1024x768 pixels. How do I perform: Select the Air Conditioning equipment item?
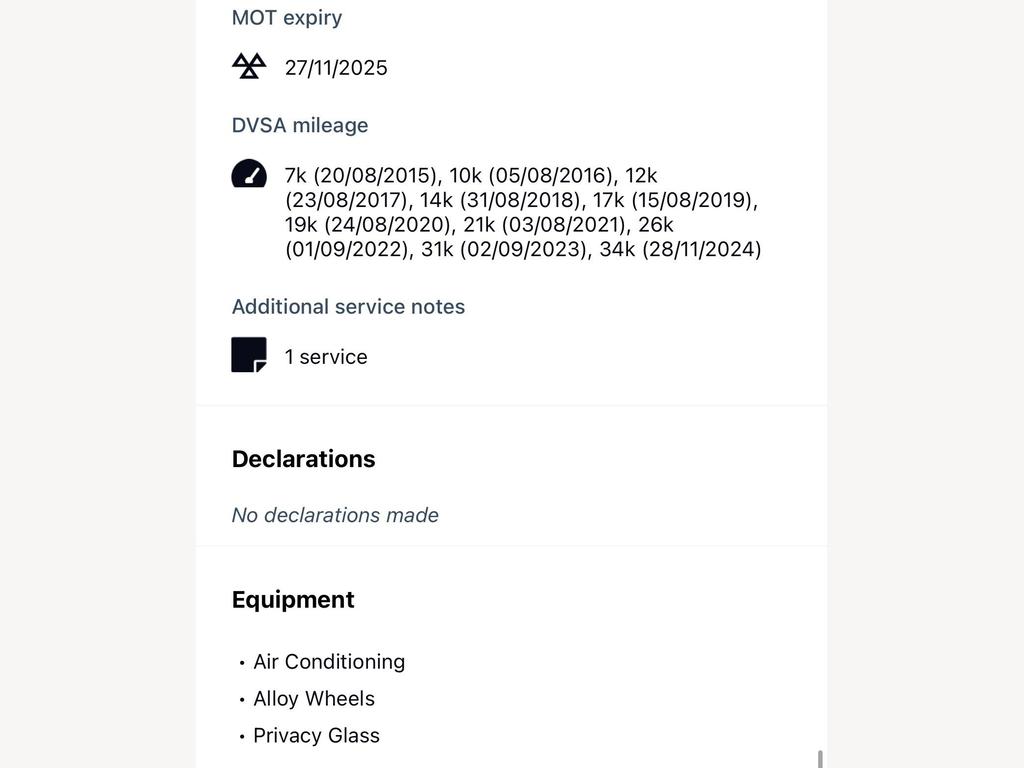329,662
